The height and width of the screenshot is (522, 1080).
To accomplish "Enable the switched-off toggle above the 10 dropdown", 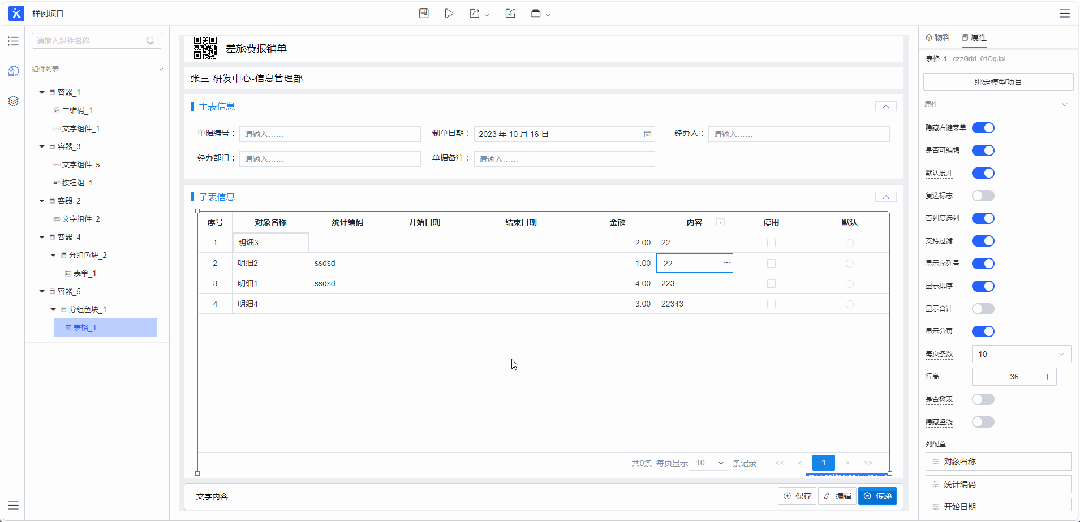I will [983, 309].
